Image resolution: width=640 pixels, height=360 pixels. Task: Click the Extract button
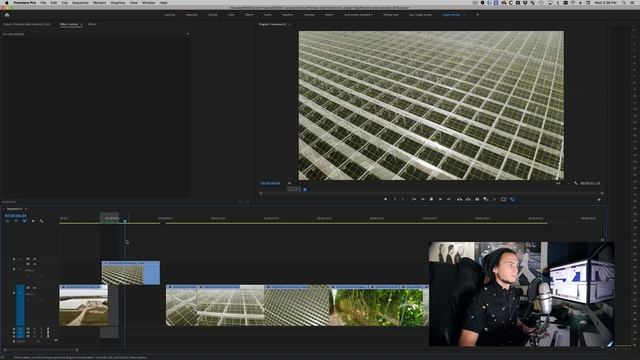(468, 199)
